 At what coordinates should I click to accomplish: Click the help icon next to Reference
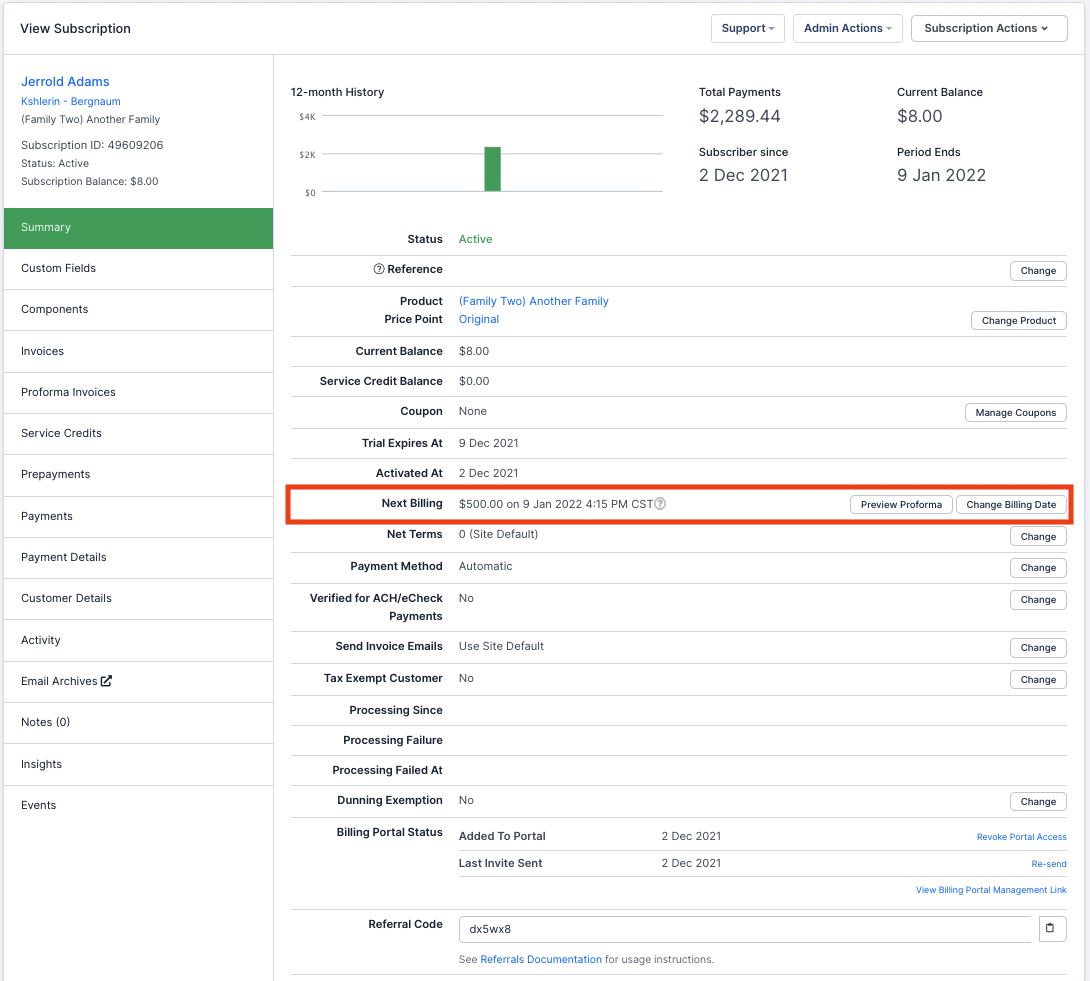(379, 269)
